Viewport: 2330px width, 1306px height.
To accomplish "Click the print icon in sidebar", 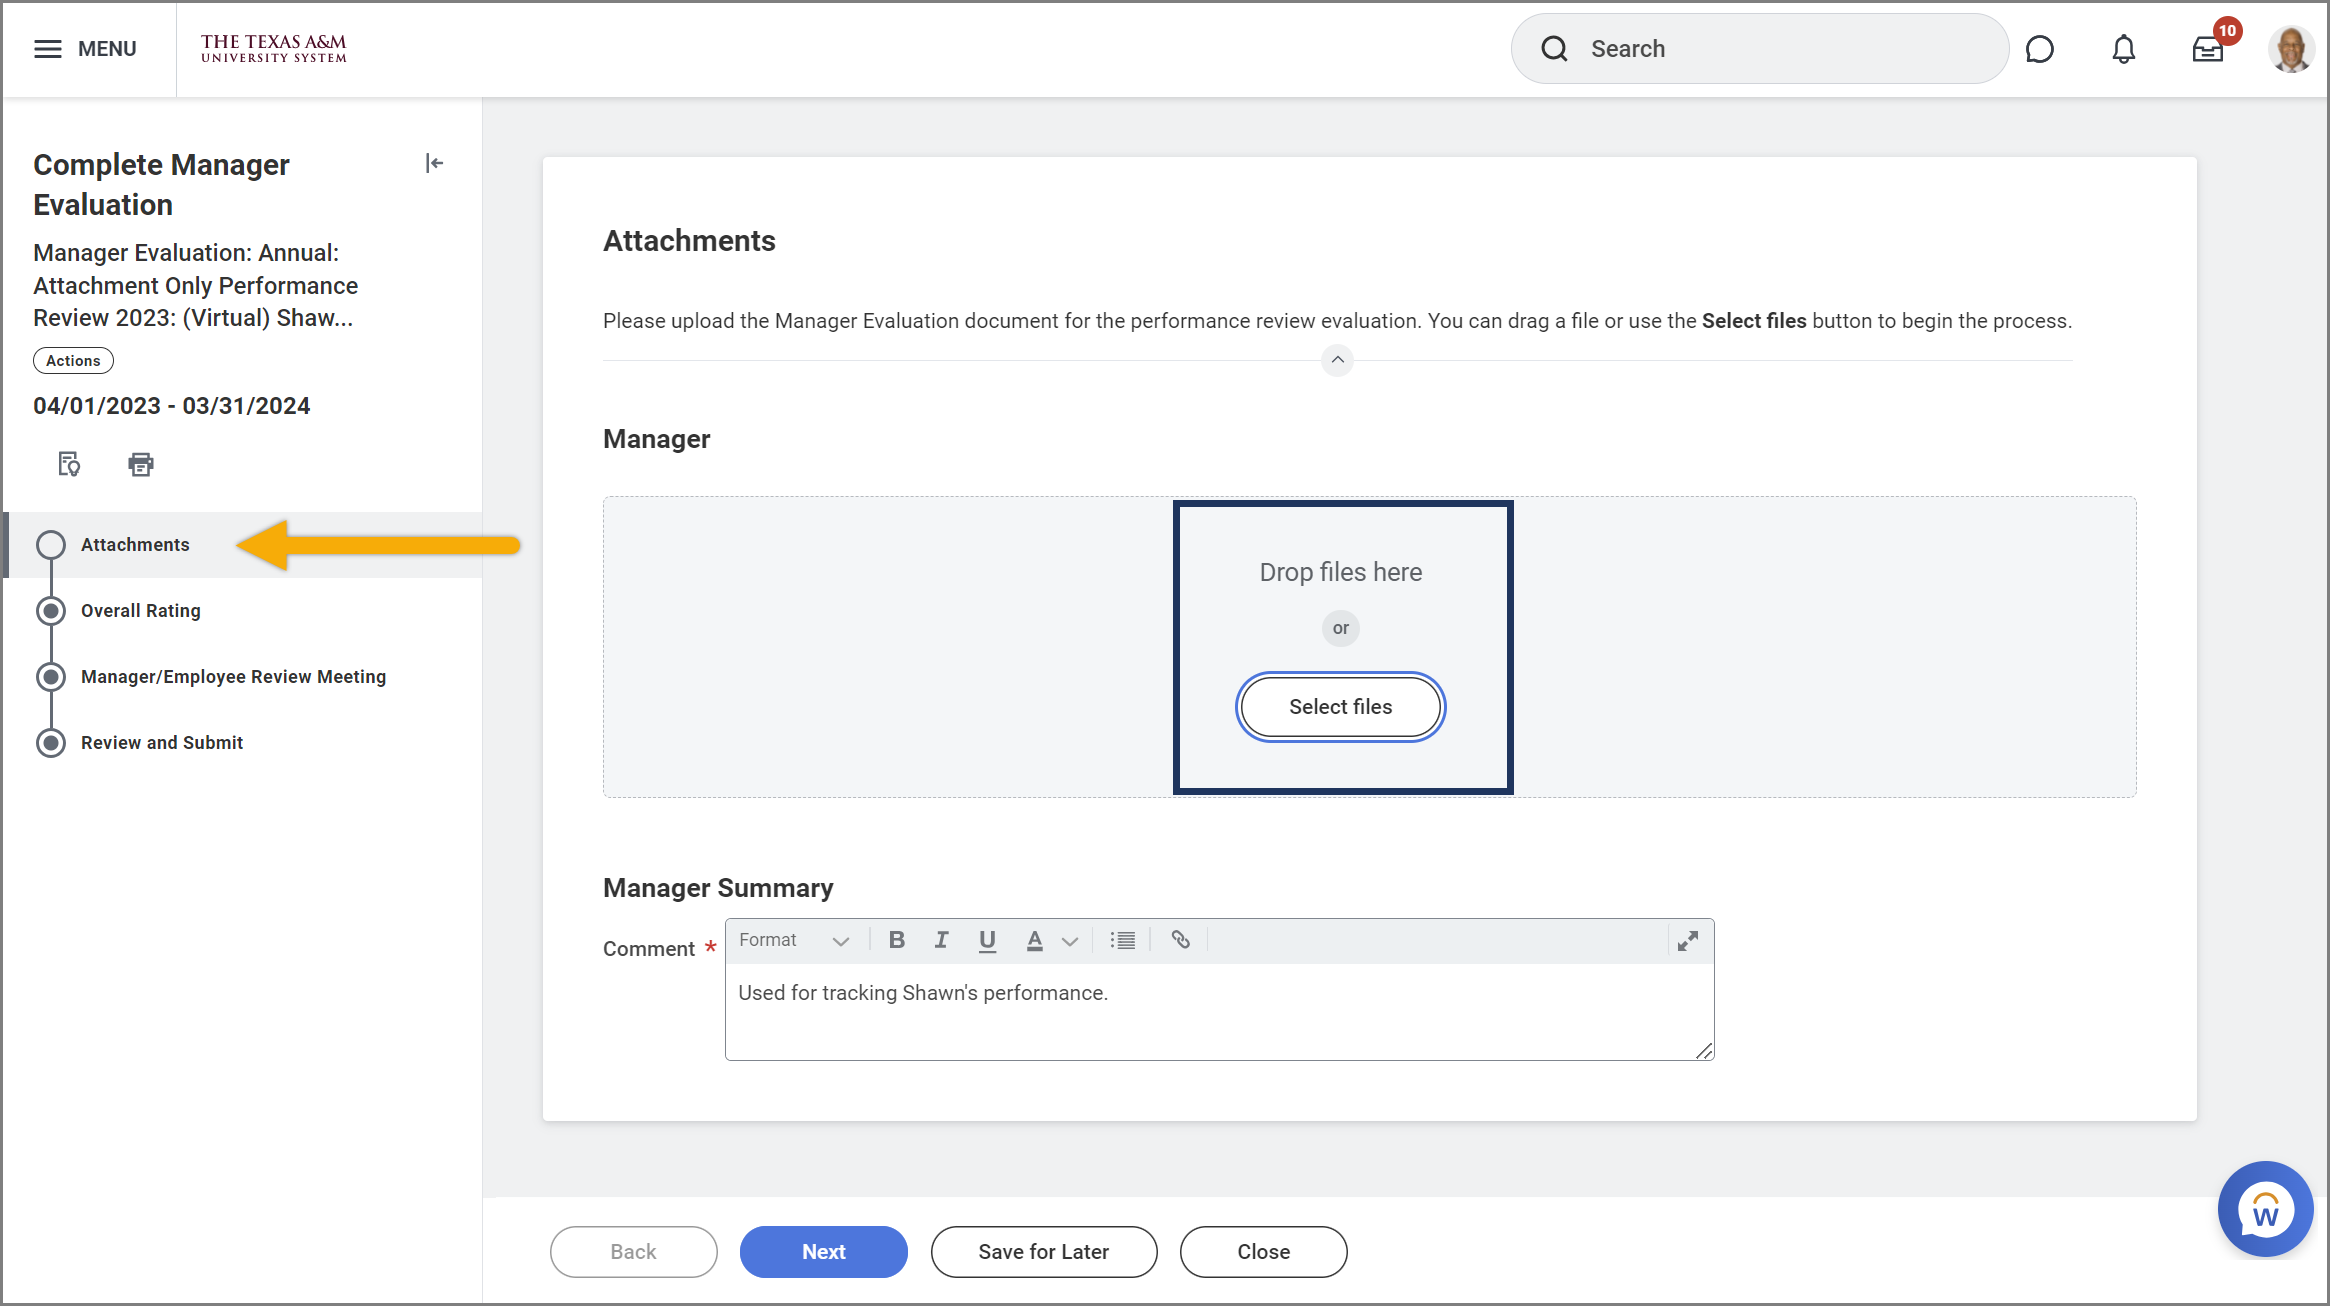I will point(141,464).
